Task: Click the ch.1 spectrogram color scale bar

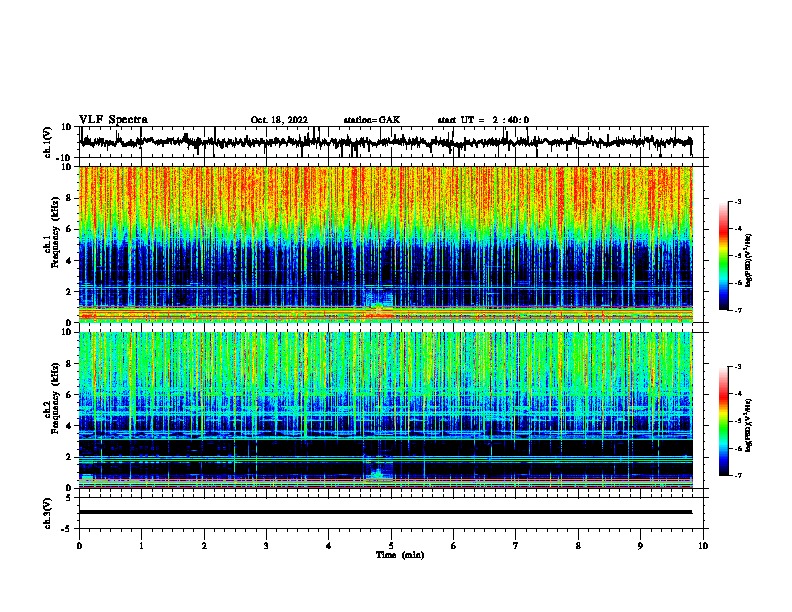Action: (724, 256)
